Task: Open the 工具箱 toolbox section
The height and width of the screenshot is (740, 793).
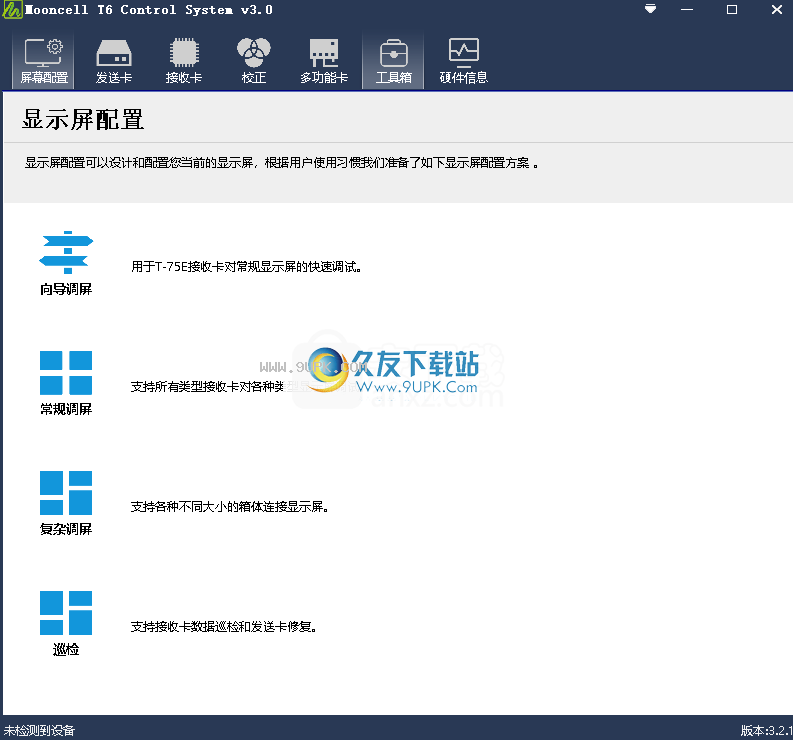Action: tap(393, 61)
